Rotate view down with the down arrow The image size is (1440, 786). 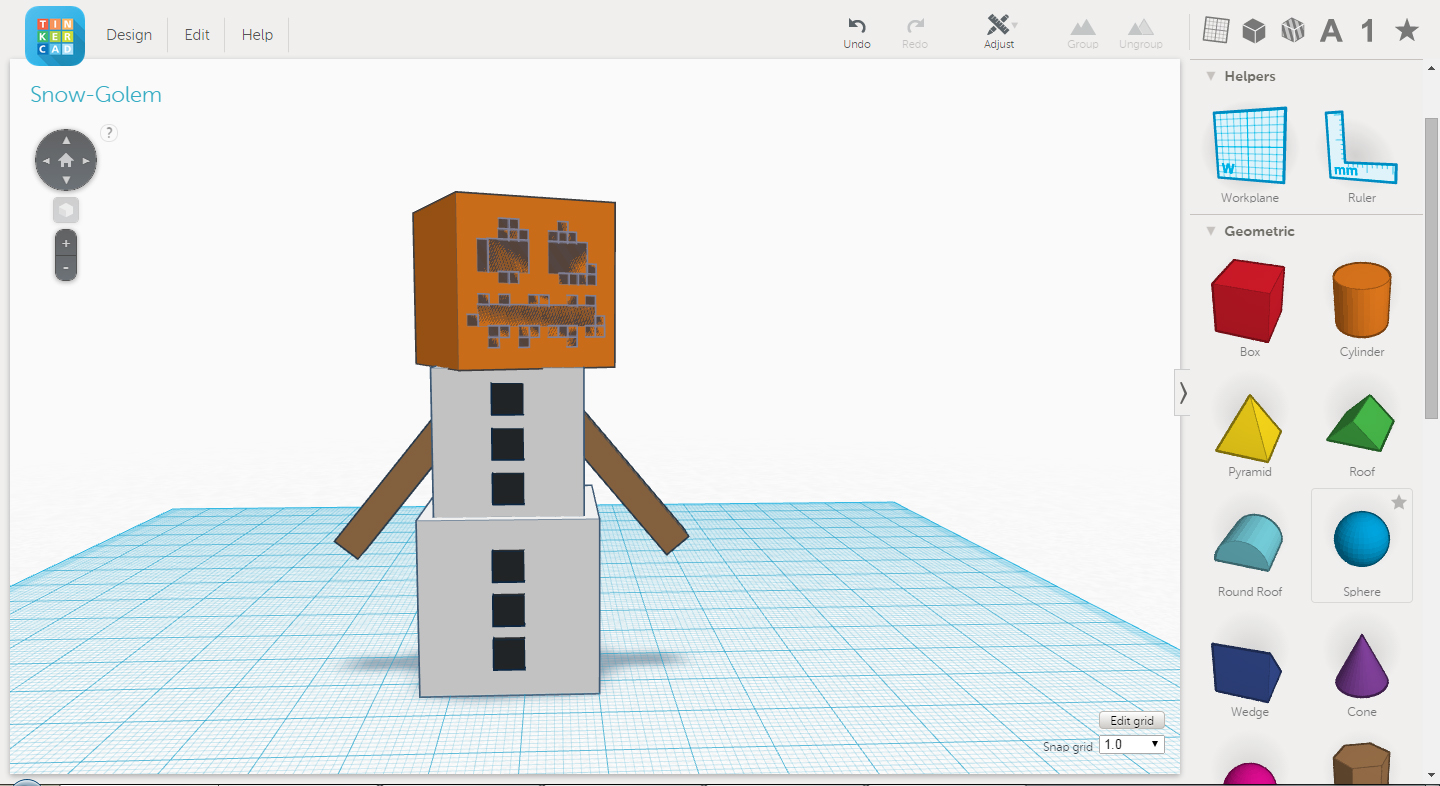[66, 181]
